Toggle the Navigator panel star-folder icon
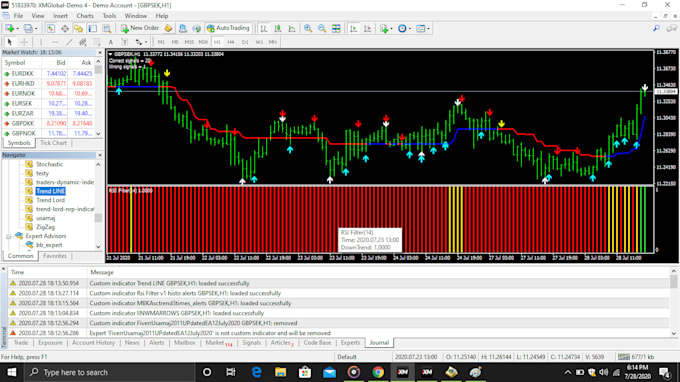This screenshot has height=382, width=680. 78,29
